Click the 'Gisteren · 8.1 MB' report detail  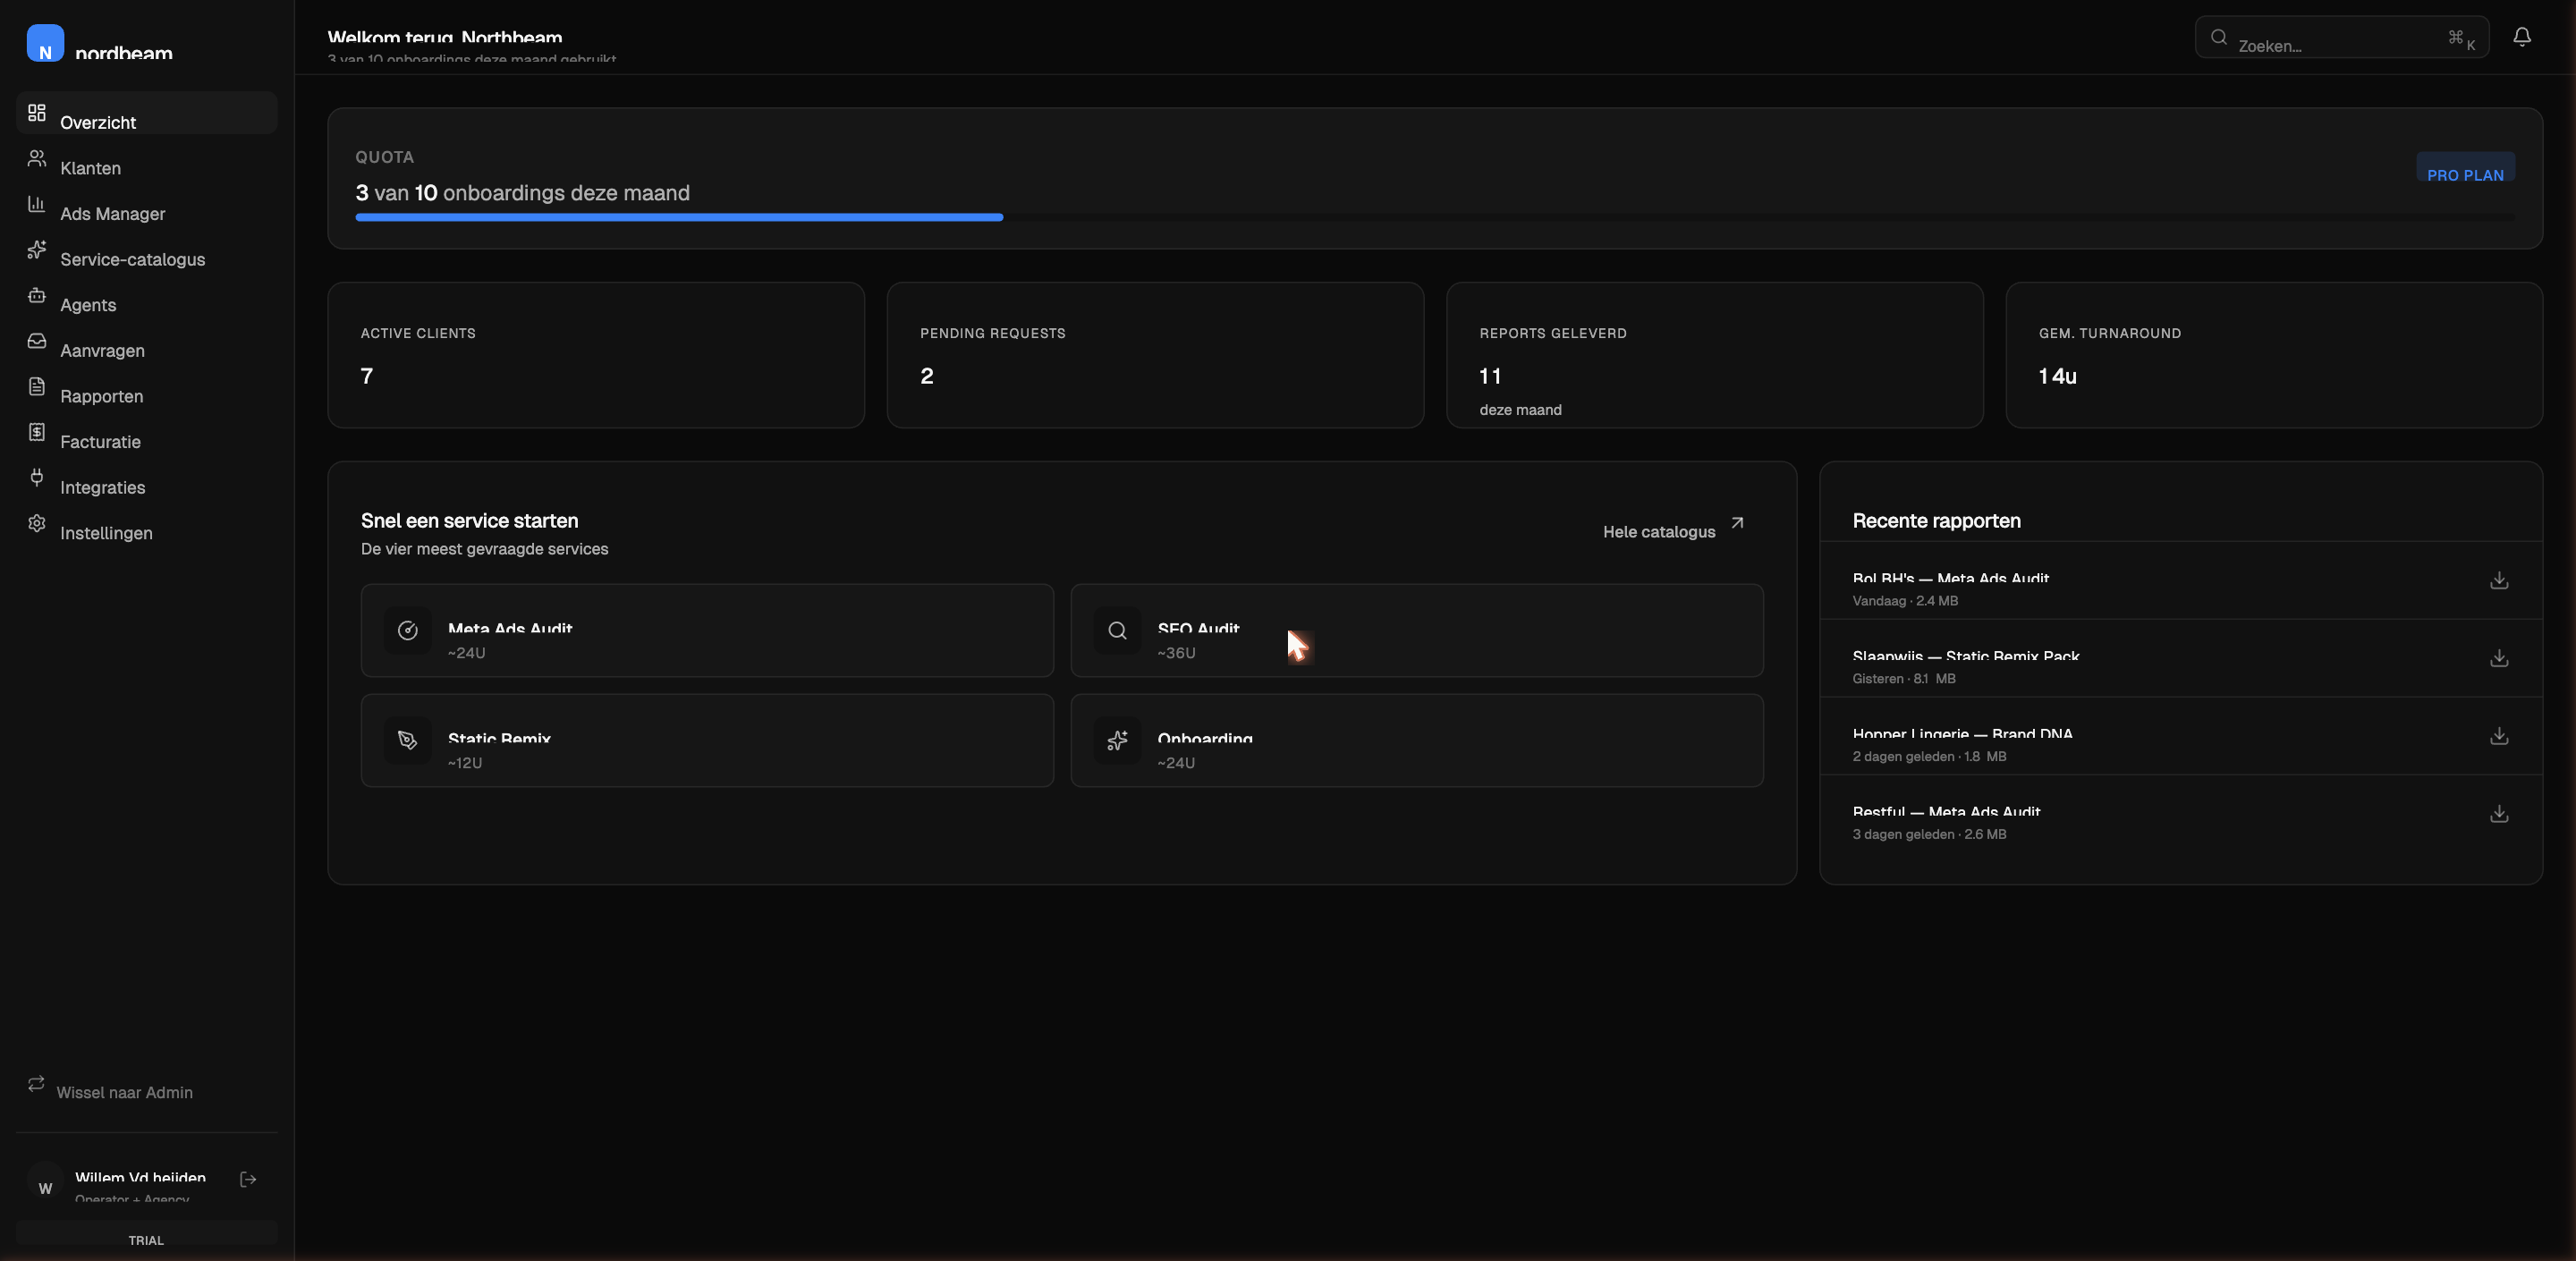click(x=1904, y=679)
